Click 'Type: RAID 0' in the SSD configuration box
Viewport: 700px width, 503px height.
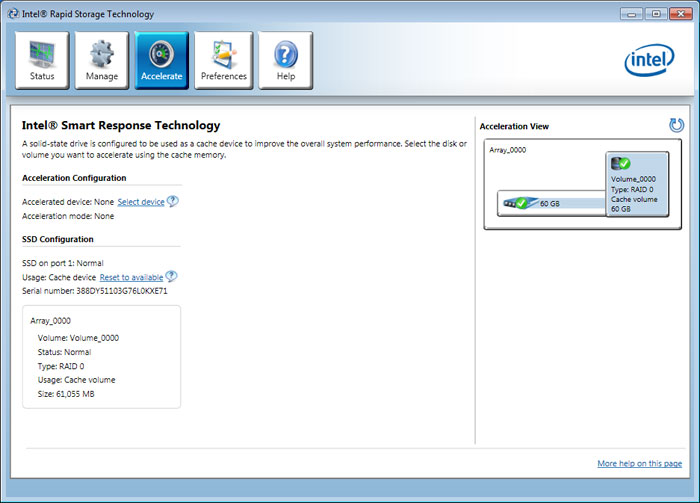tap(61, 366)
